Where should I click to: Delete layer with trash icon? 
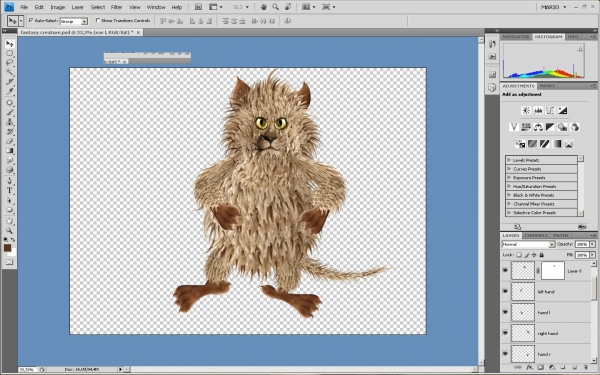coord(585,367)
